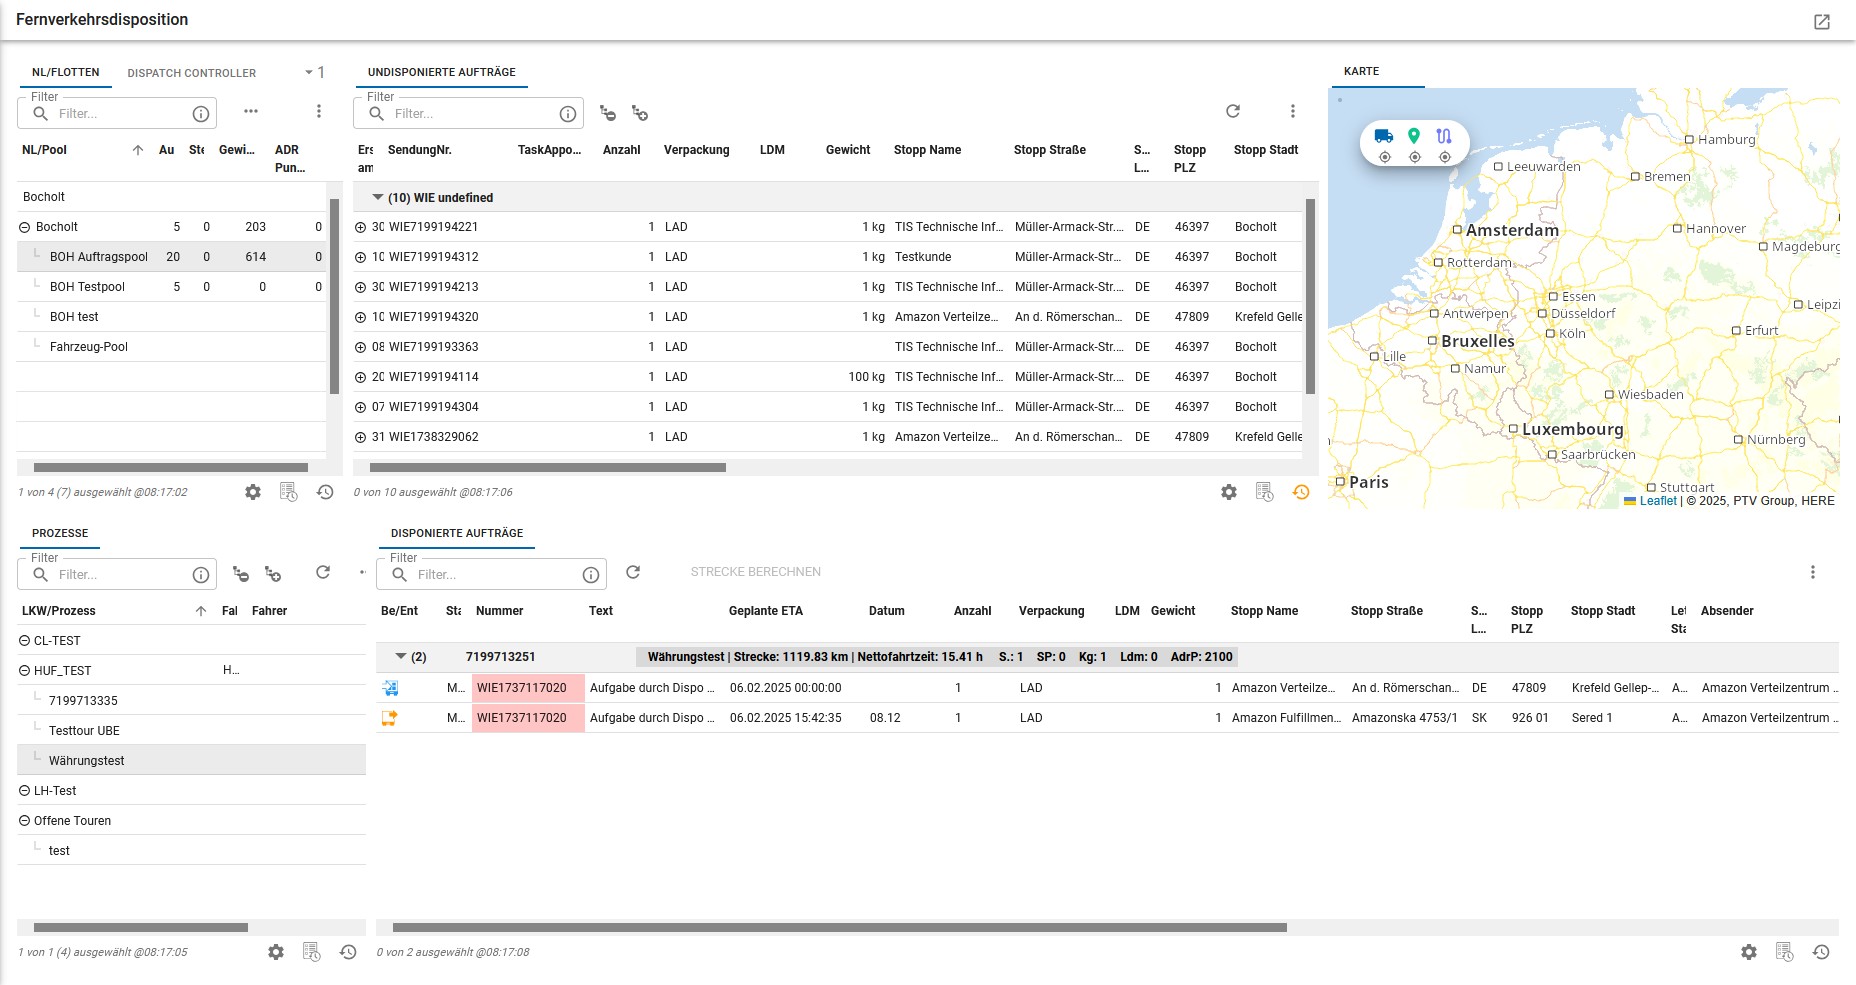This screenshot has height=985, width=1856.
Task: Expand shipment WIE7199194312 row
Action: tap(361, 257)
